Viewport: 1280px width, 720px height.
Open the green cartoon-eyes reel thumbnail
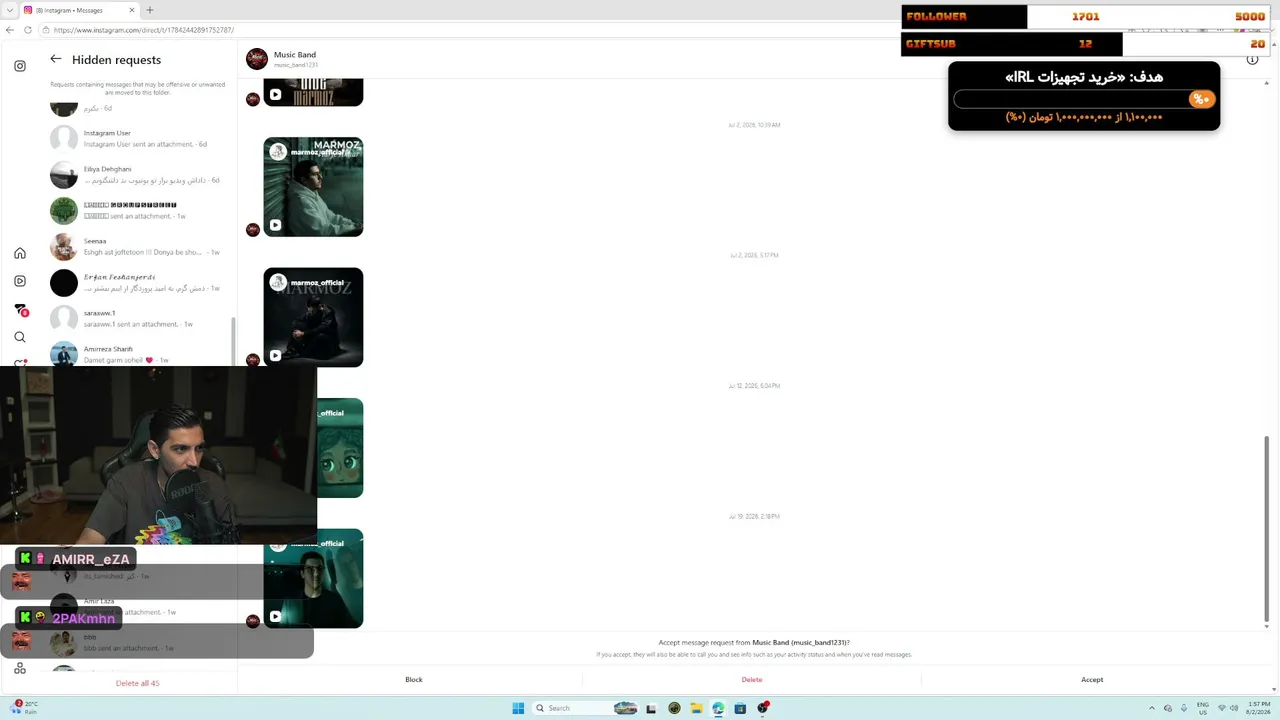340,448
